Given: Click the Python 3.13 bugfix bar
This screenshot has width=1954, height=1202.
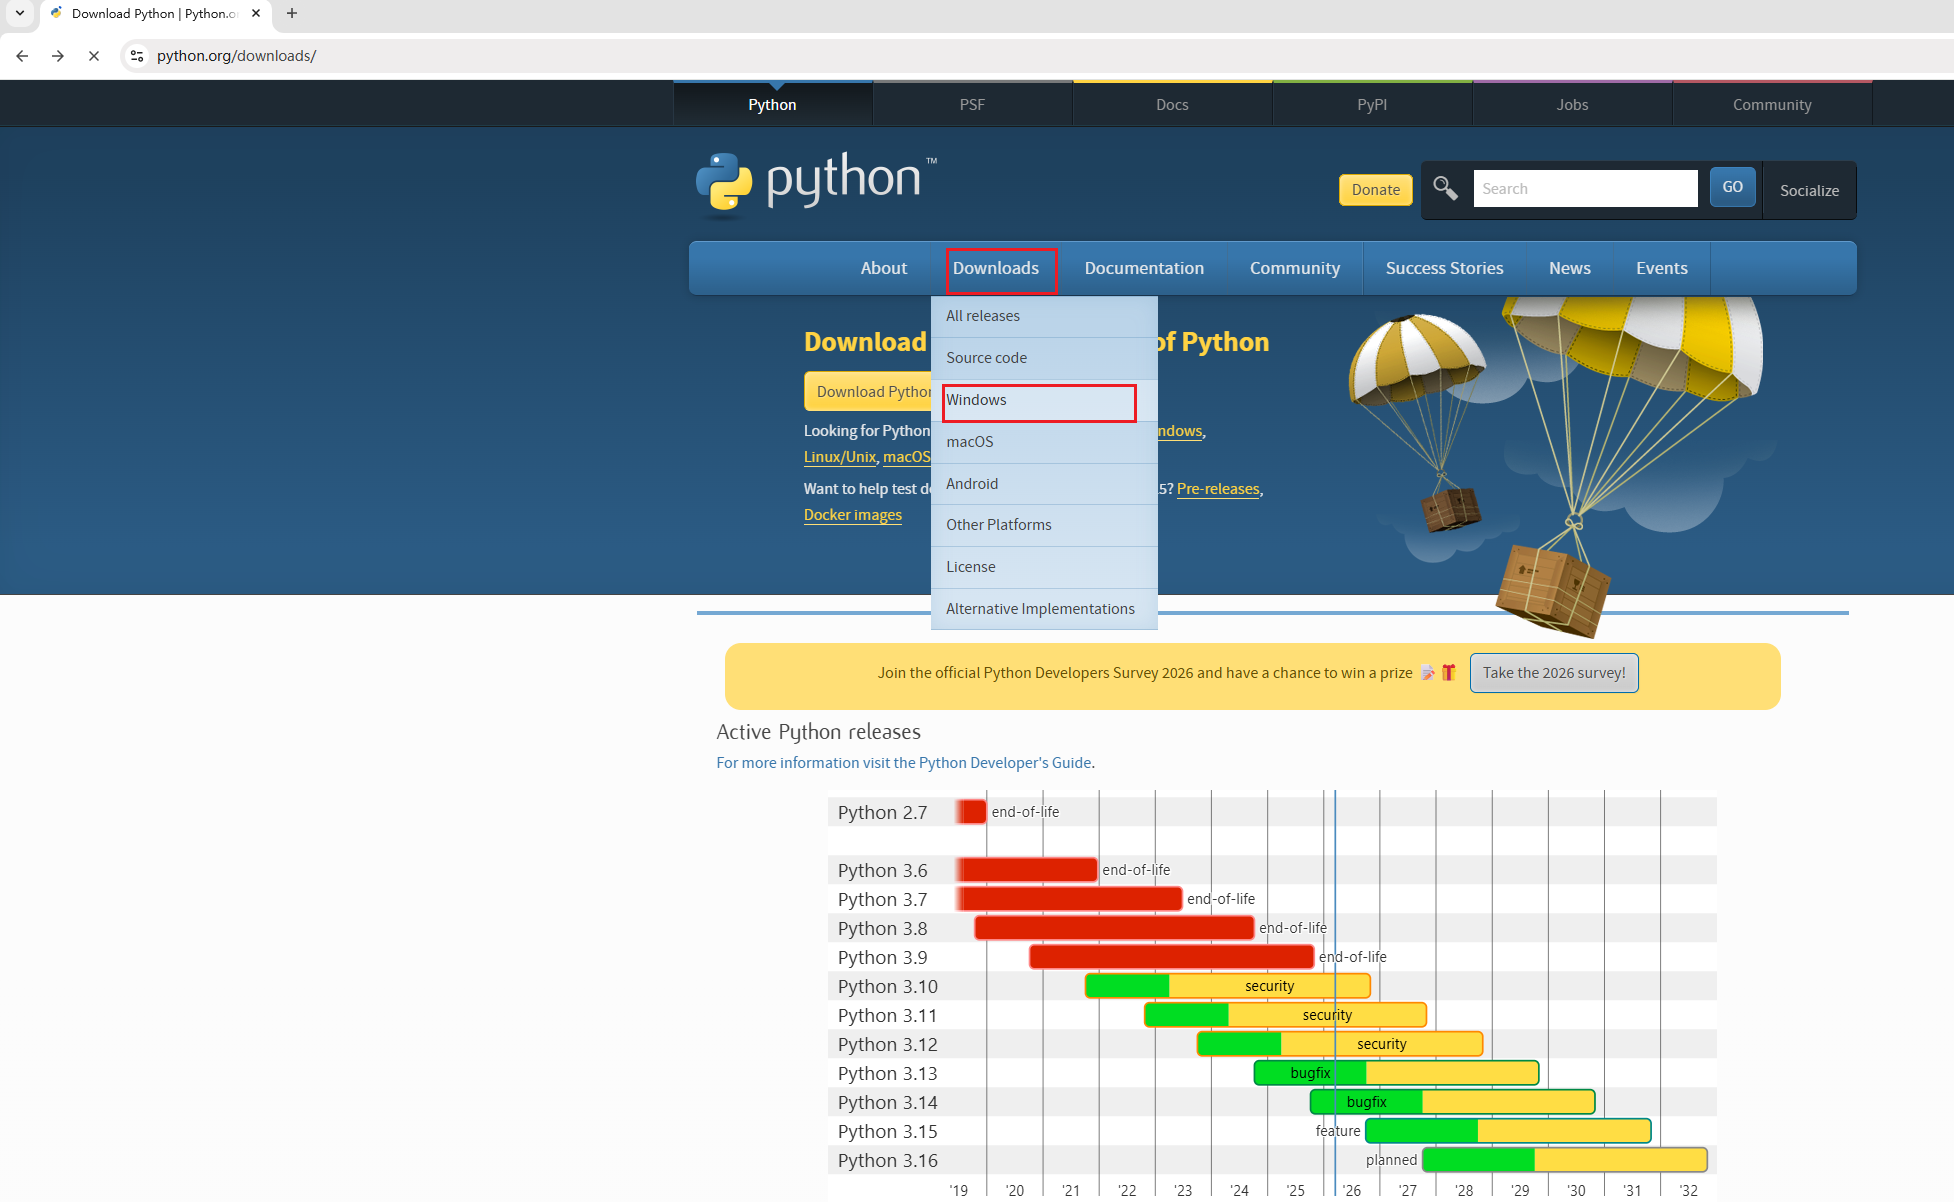Looking at the screenshot, I should coord(1310,1073).
